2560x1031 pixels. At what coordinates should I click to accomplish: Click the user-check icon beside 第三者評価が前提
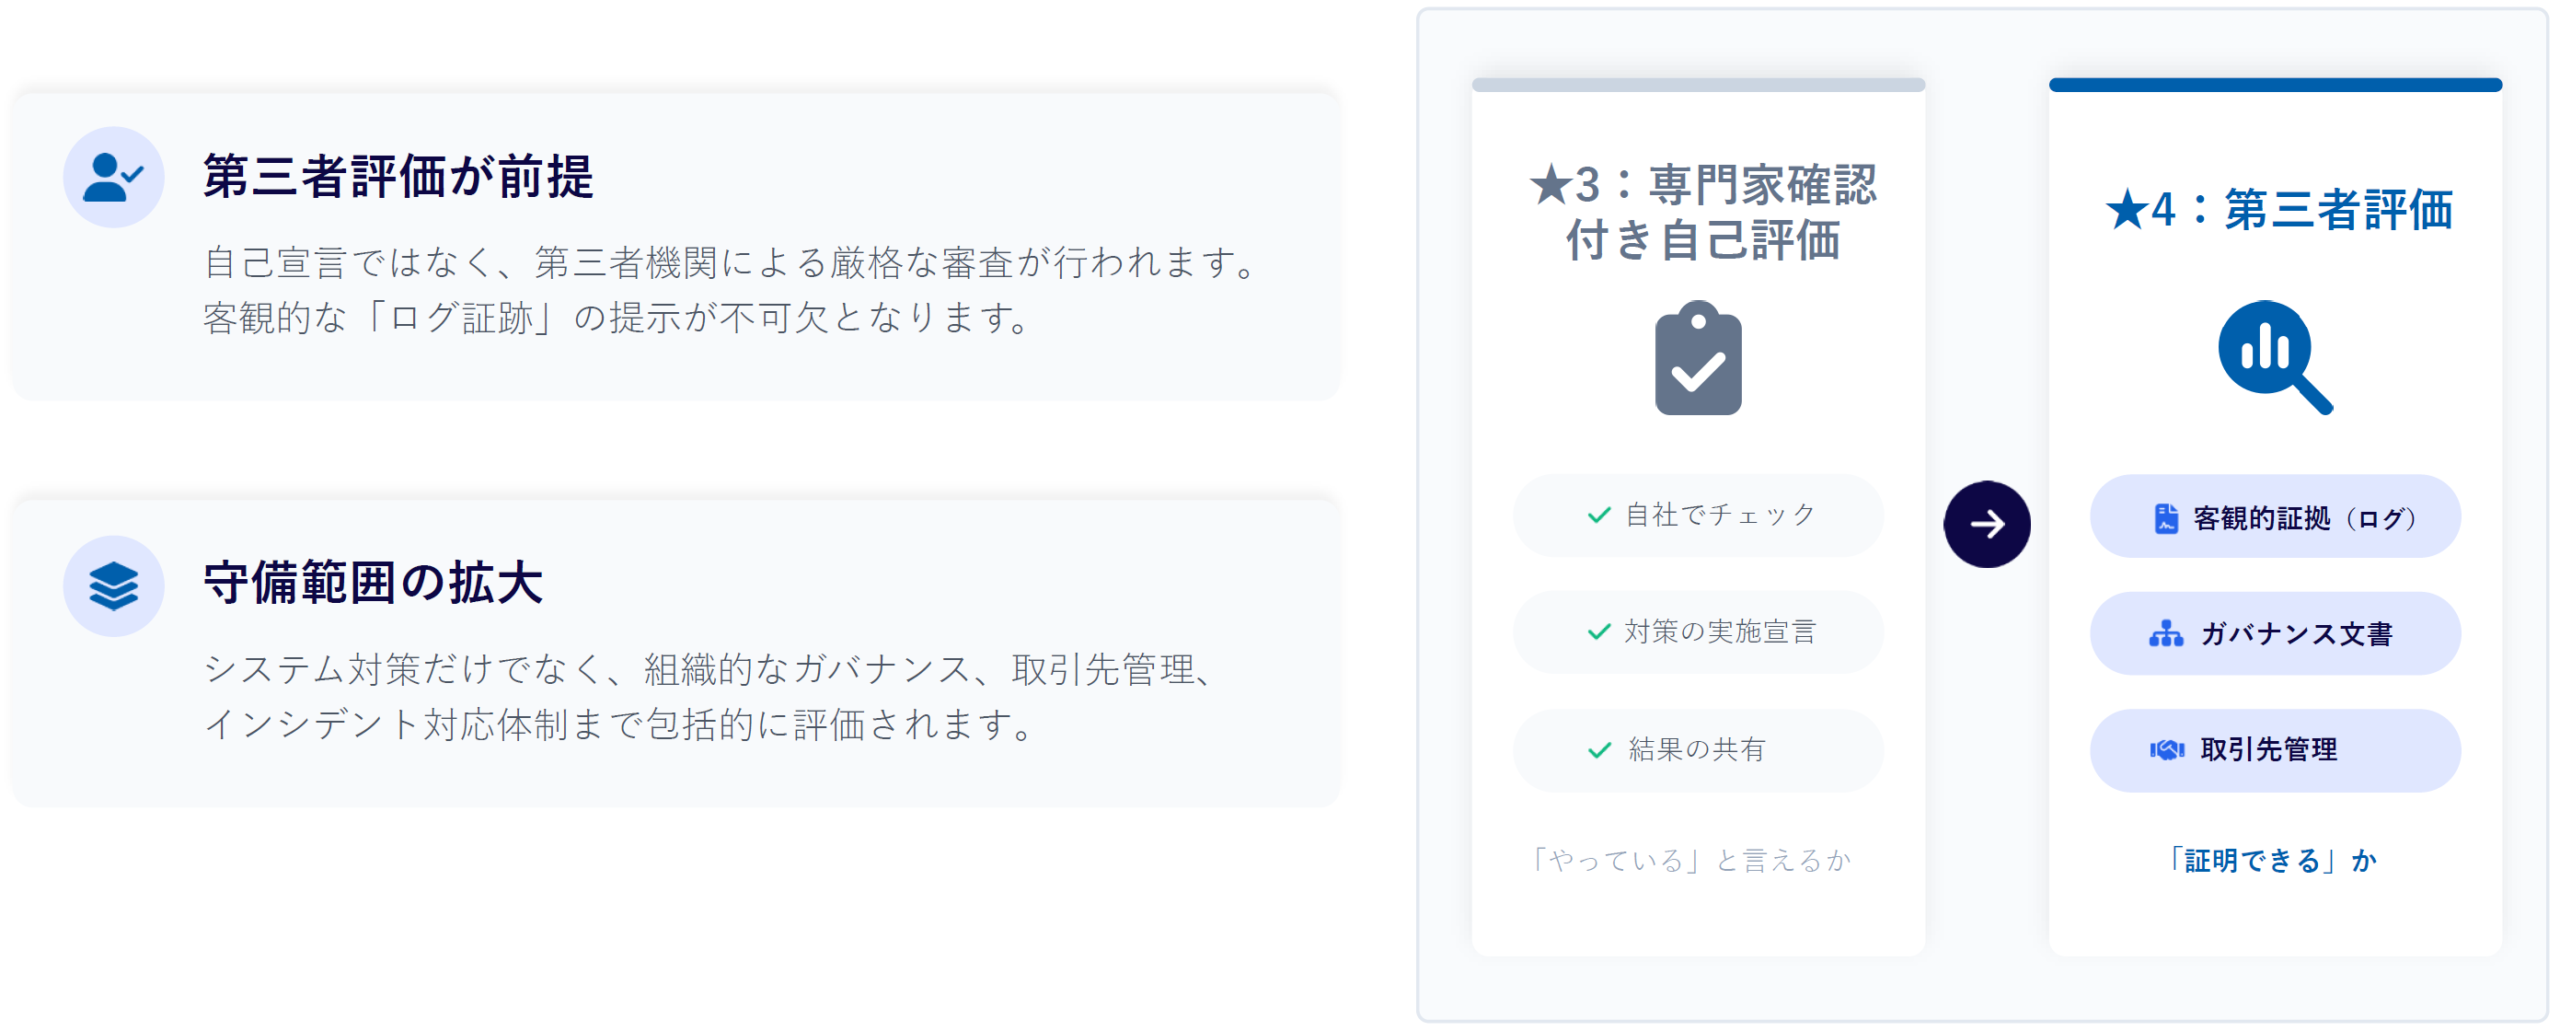tap(113, 177)
